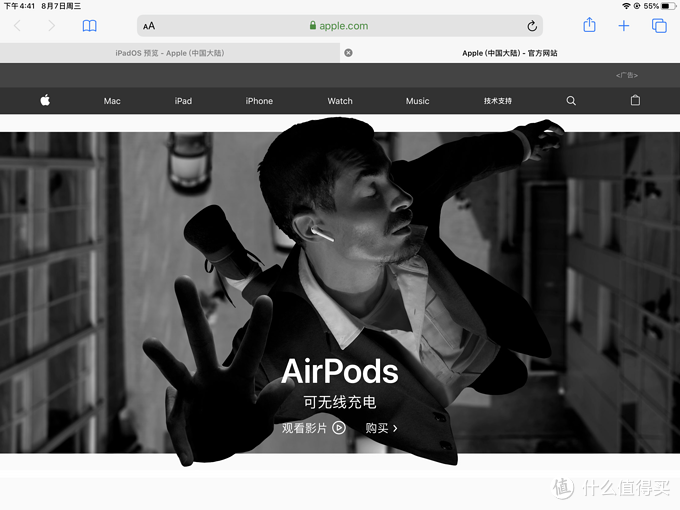Screen dimensions: 680x510
Task: Open the iPad menu item
Action: [183, 101]
